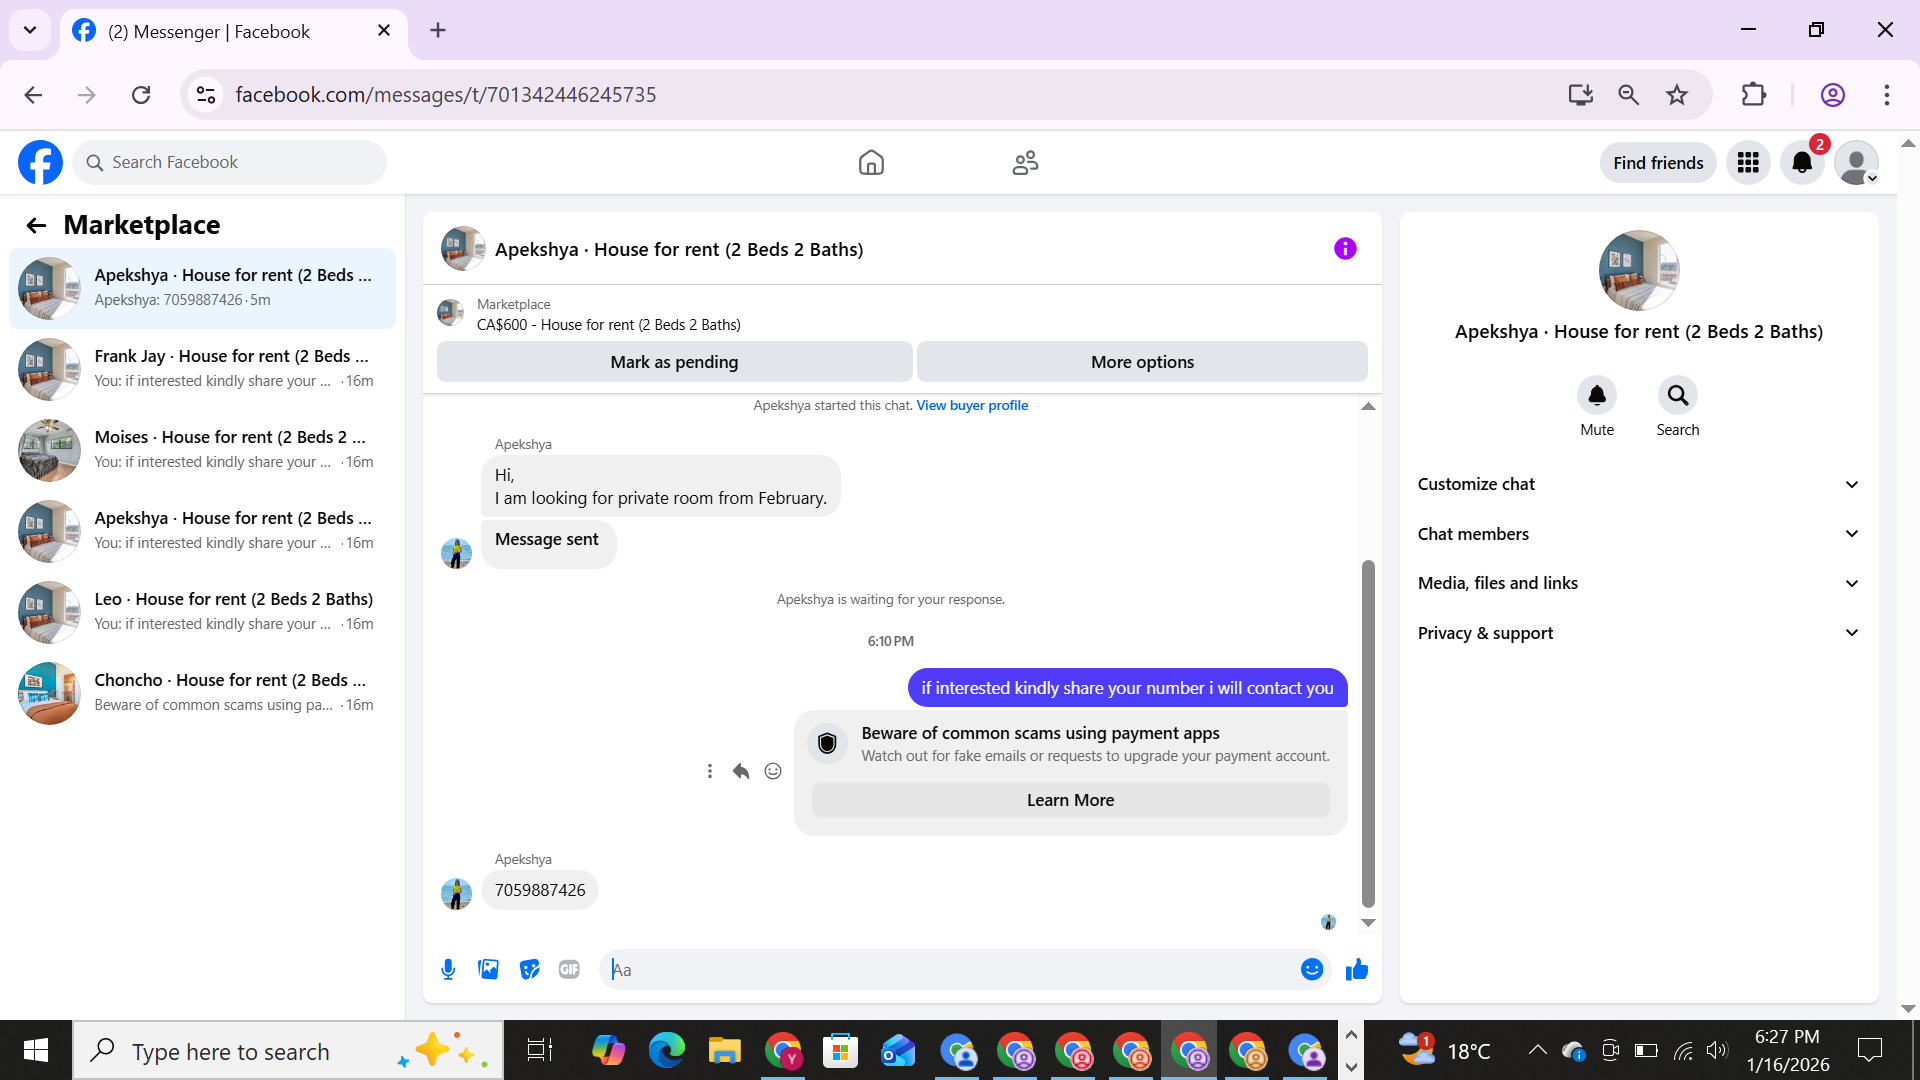Mark as pending for this listing

coord(674,362)
